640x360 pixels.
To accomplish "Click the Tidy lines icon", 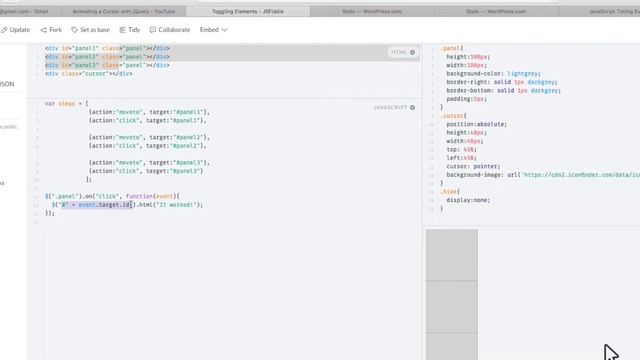I will 122,30.
